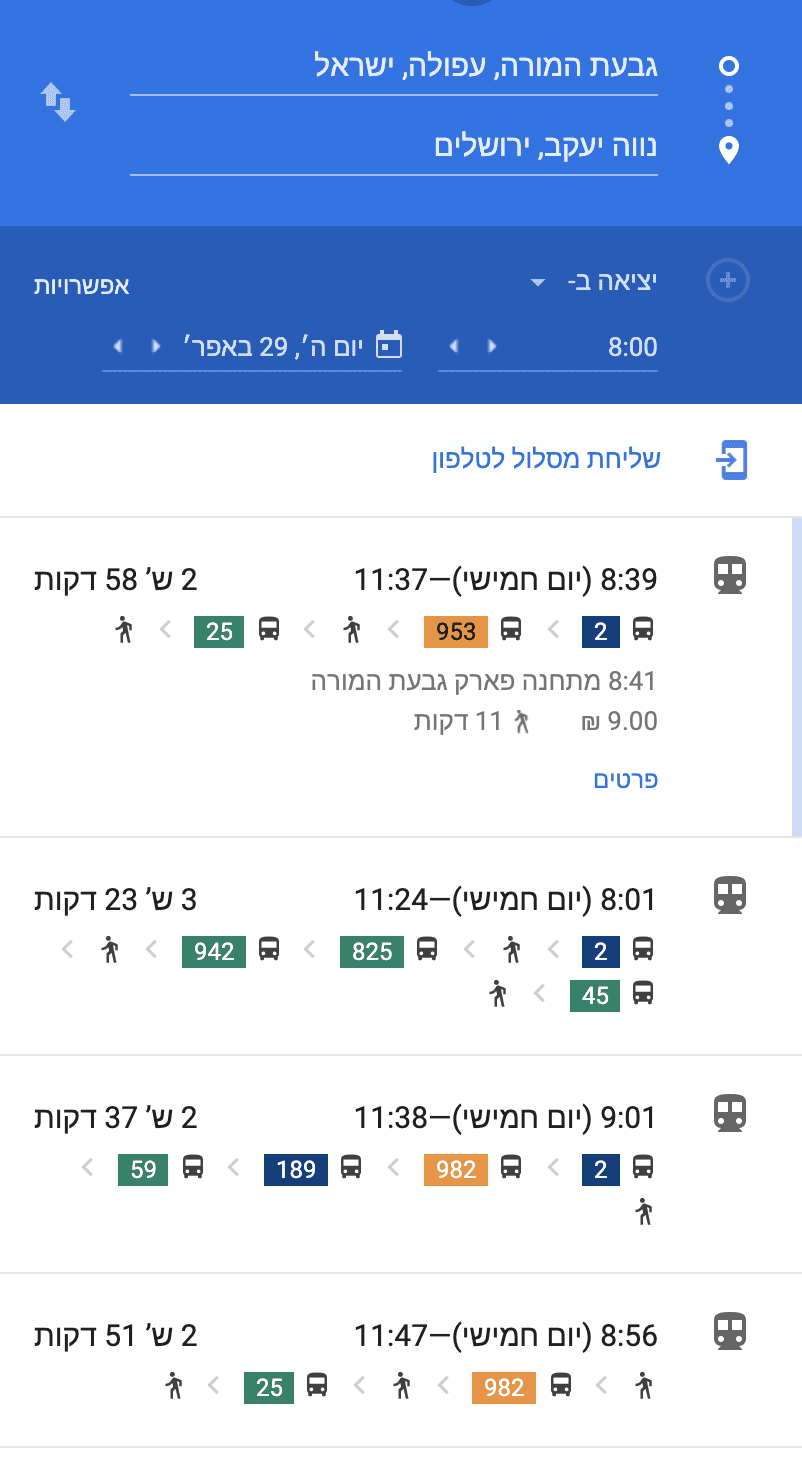The width and height of the screenshot is (802, 1480).
Task: Click the add destination plus icon
Action: [727, 281]
